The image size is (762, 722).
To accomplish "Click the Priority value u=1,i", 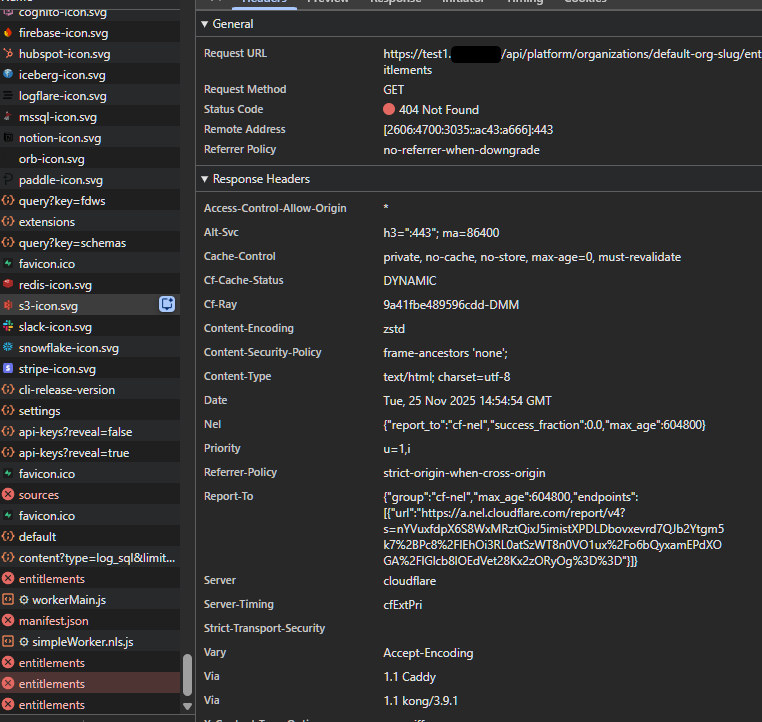I will pyautogui.click(x=397, y=449).
